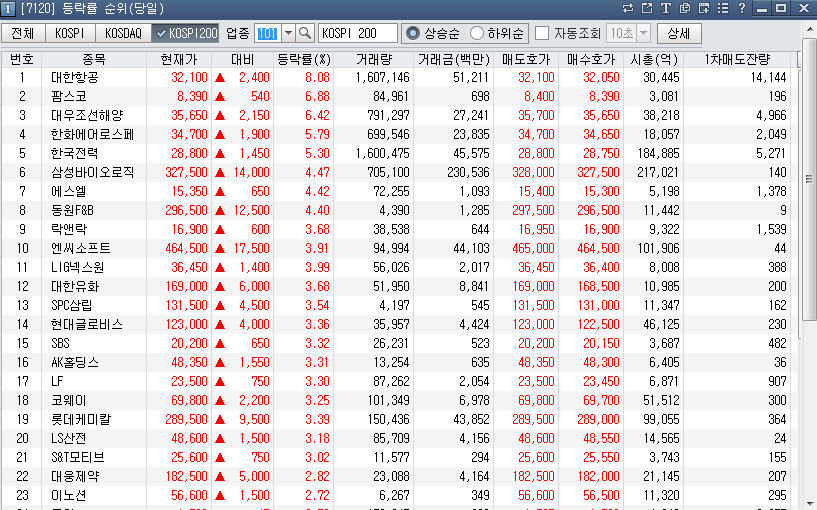Click up arrow icon on 이노션 row
Viewport: 817px width, 510px height.
click(x=220, y=495)
